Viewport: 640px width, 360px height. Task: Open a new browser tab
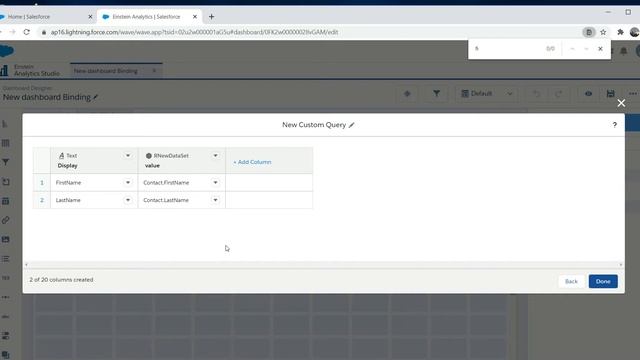pos(211,17)
